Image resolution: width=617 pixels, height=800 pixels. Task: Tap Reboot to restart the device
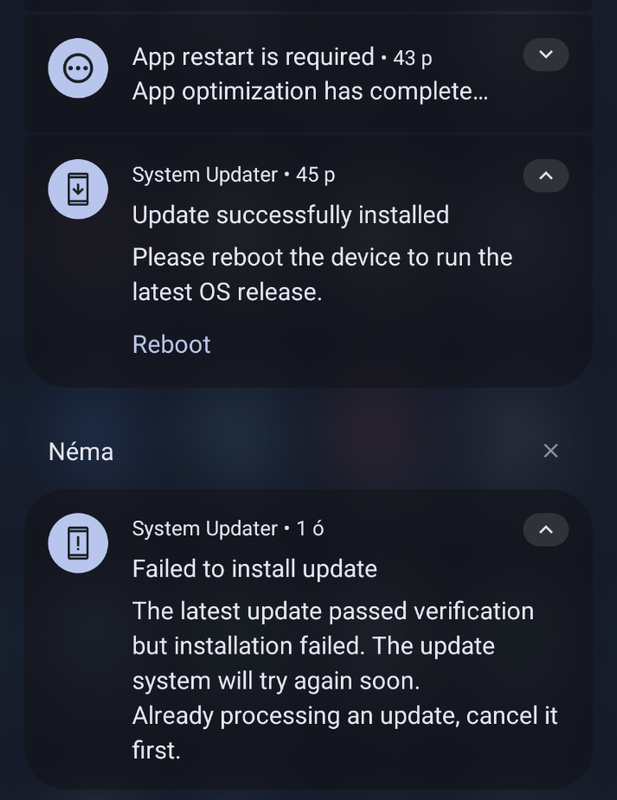click(x=171, y=344)
